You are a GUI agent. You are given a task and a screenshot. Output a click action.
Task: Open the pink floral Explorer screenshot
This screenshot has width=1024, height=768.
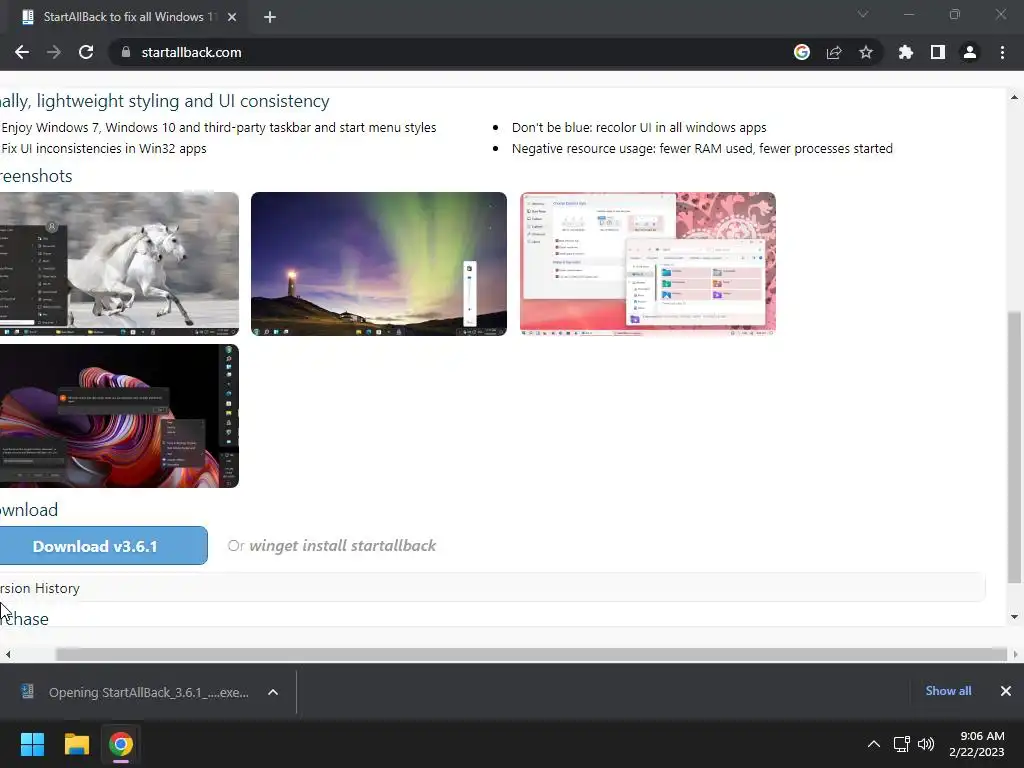tap(648, 264)
